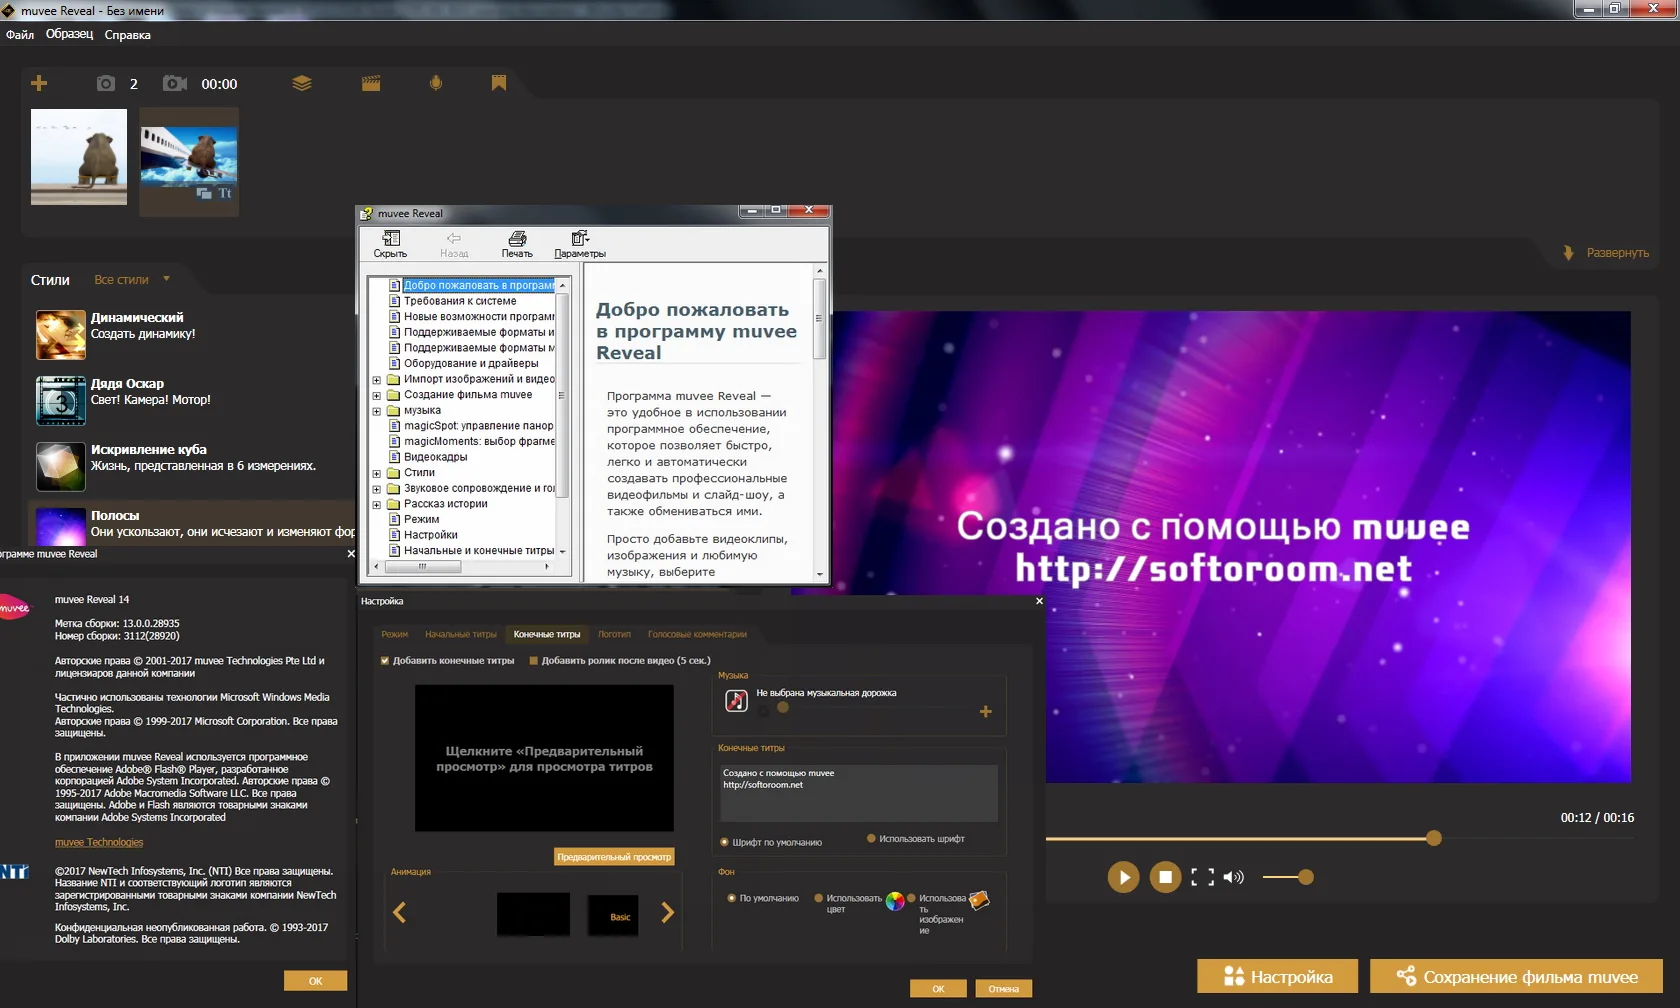Image resolution: width=1680 pixels, height=1008 pixels.
Task: Close the about muvee Reveal panel
Action: 351,554
